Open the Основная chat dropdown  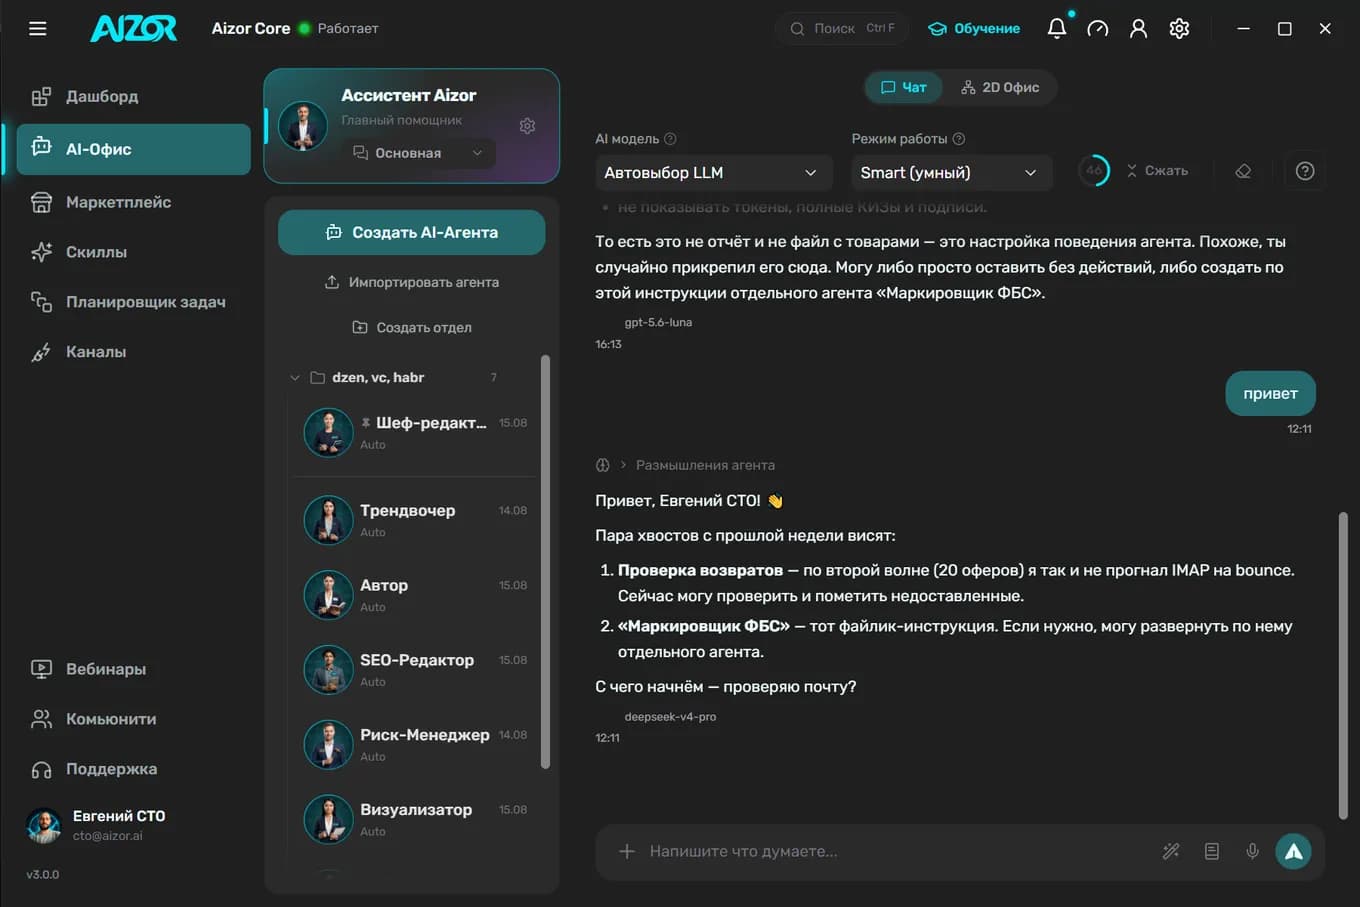[418, 153]
